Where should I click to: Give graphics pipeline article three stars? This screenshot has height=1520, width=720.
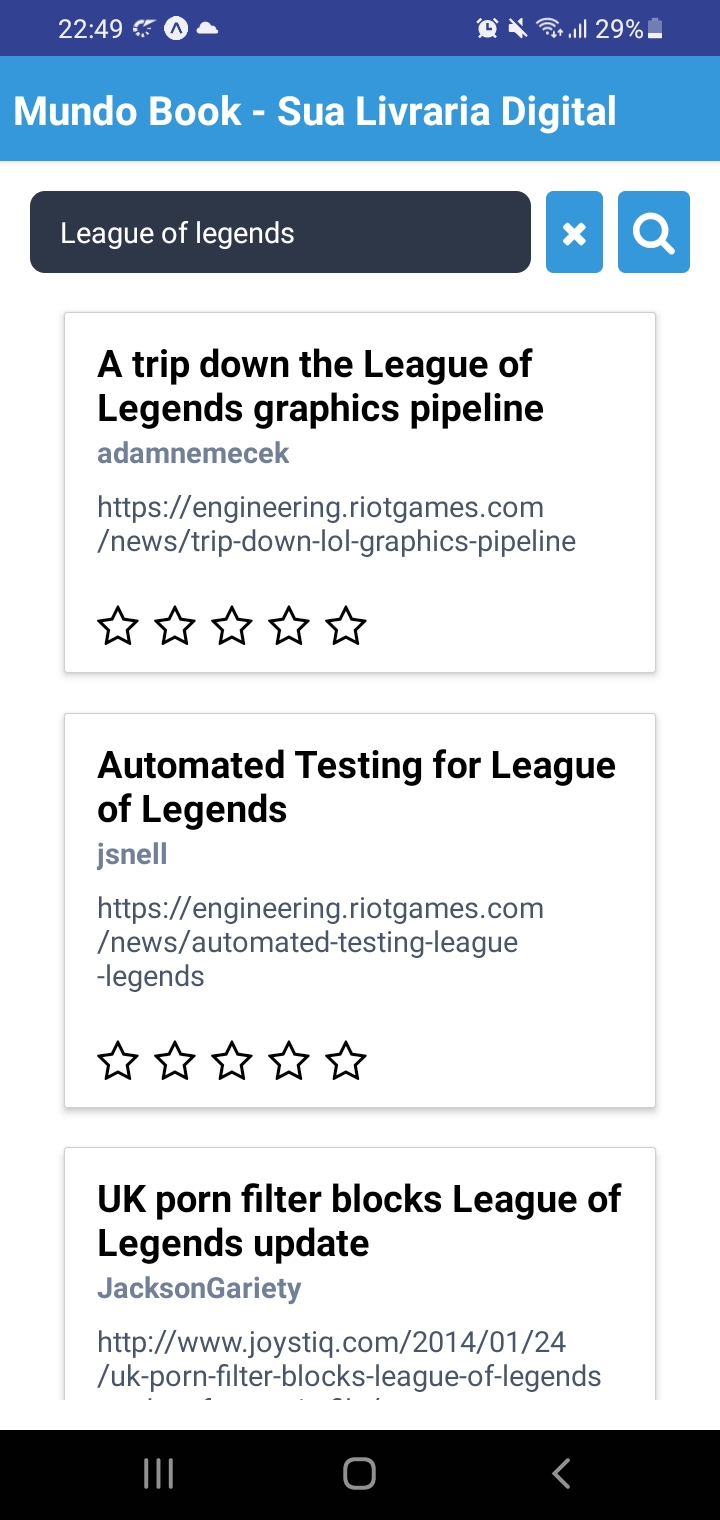click(232, 626)
